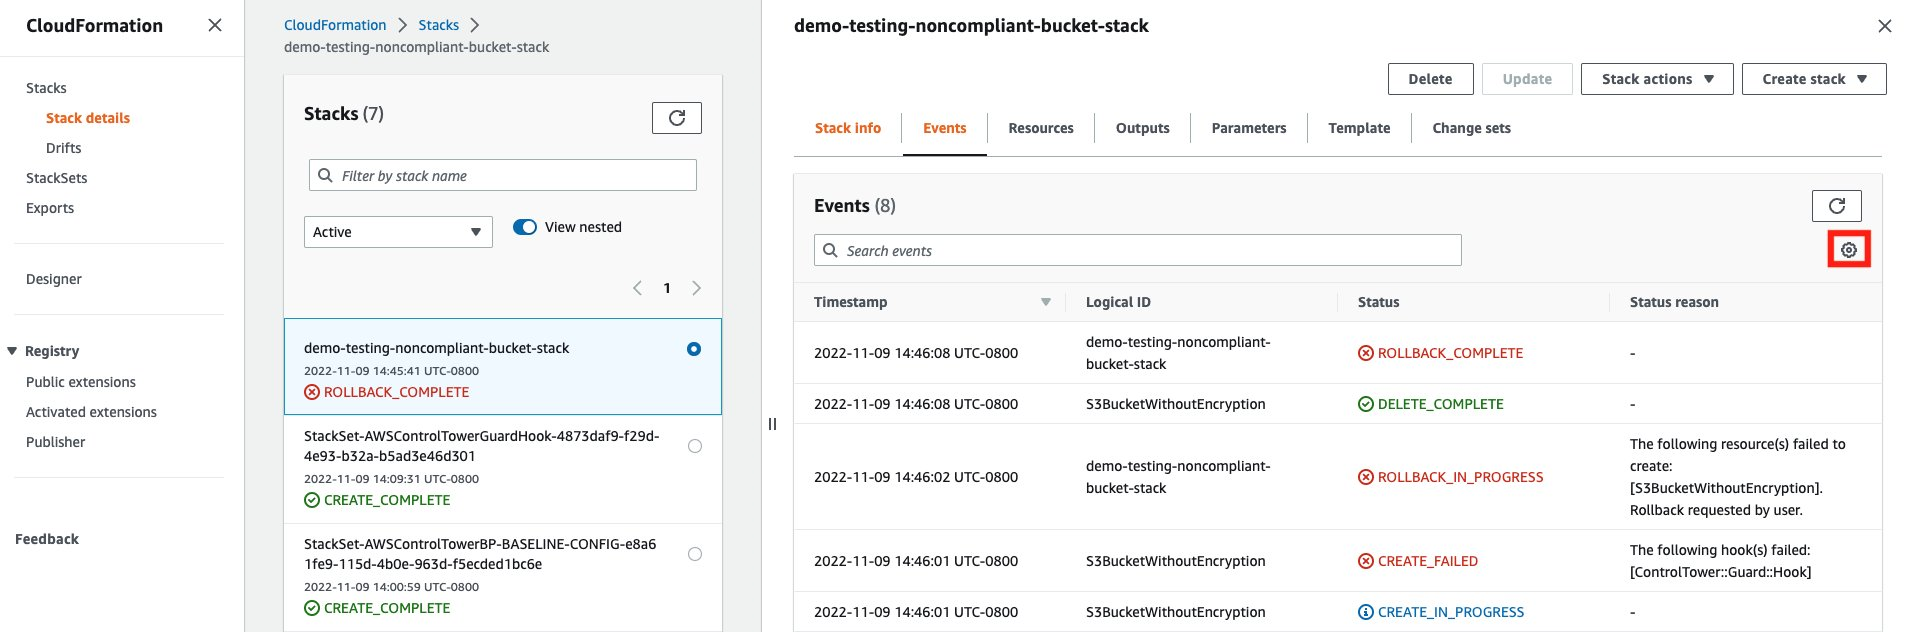Screen dimensions: 1907x632
Task: Click CREATE_IN_PROGRESS status text
Action: 1451,612
